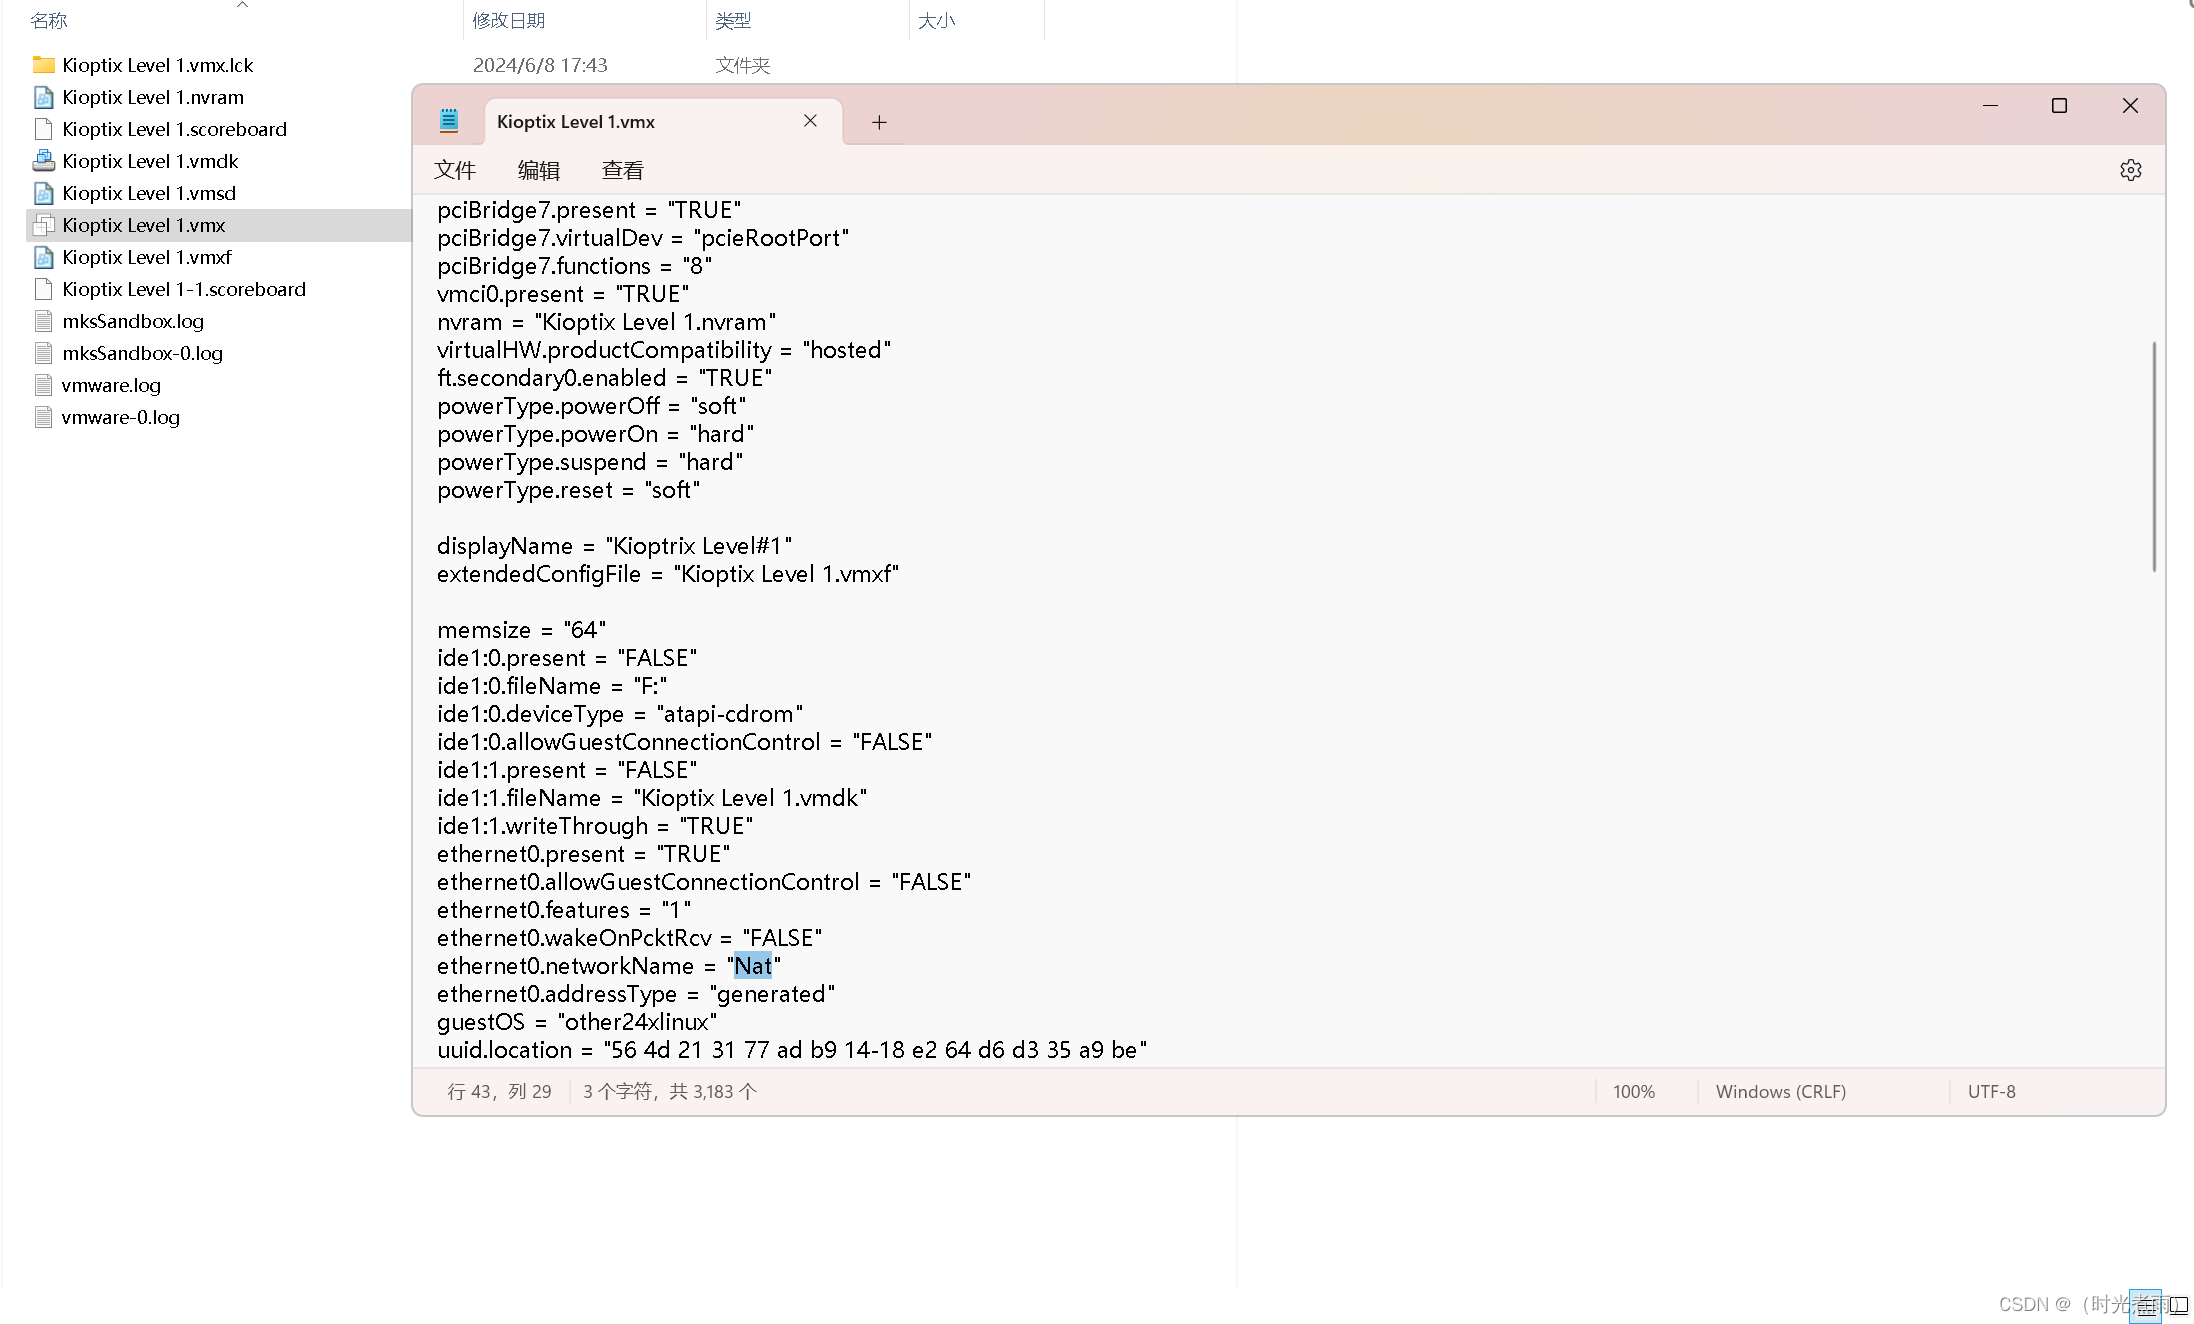
Task: Click 查看 menu to expand options
Action: [622, 169]
